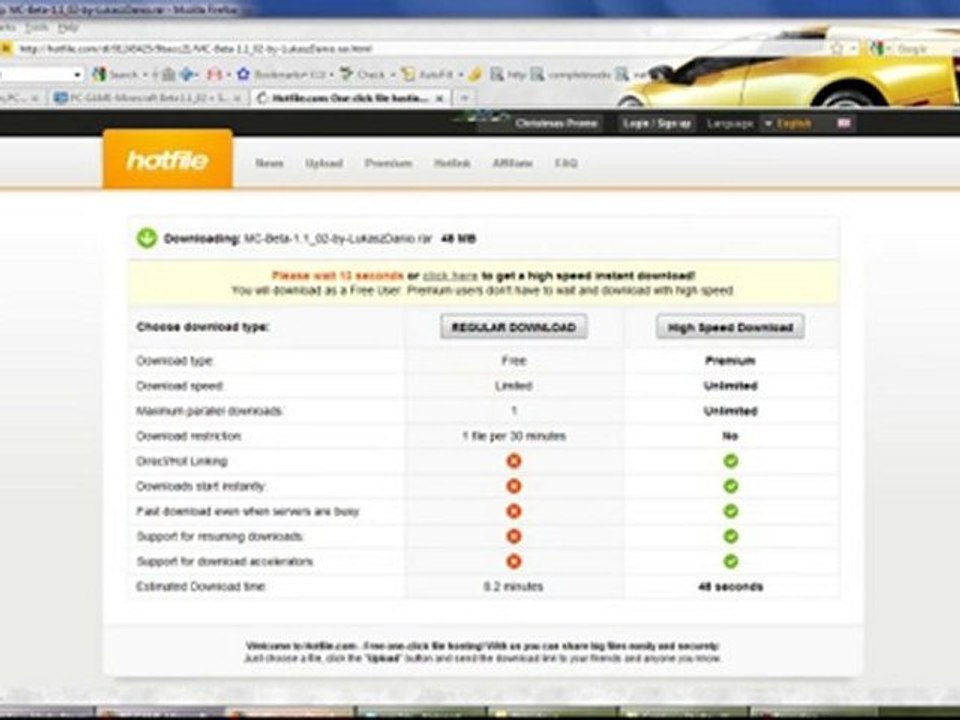960x720 pixels.
Task: Expand the Bookmarks dropdown arrow in toolbar
Action: [331, 75]
